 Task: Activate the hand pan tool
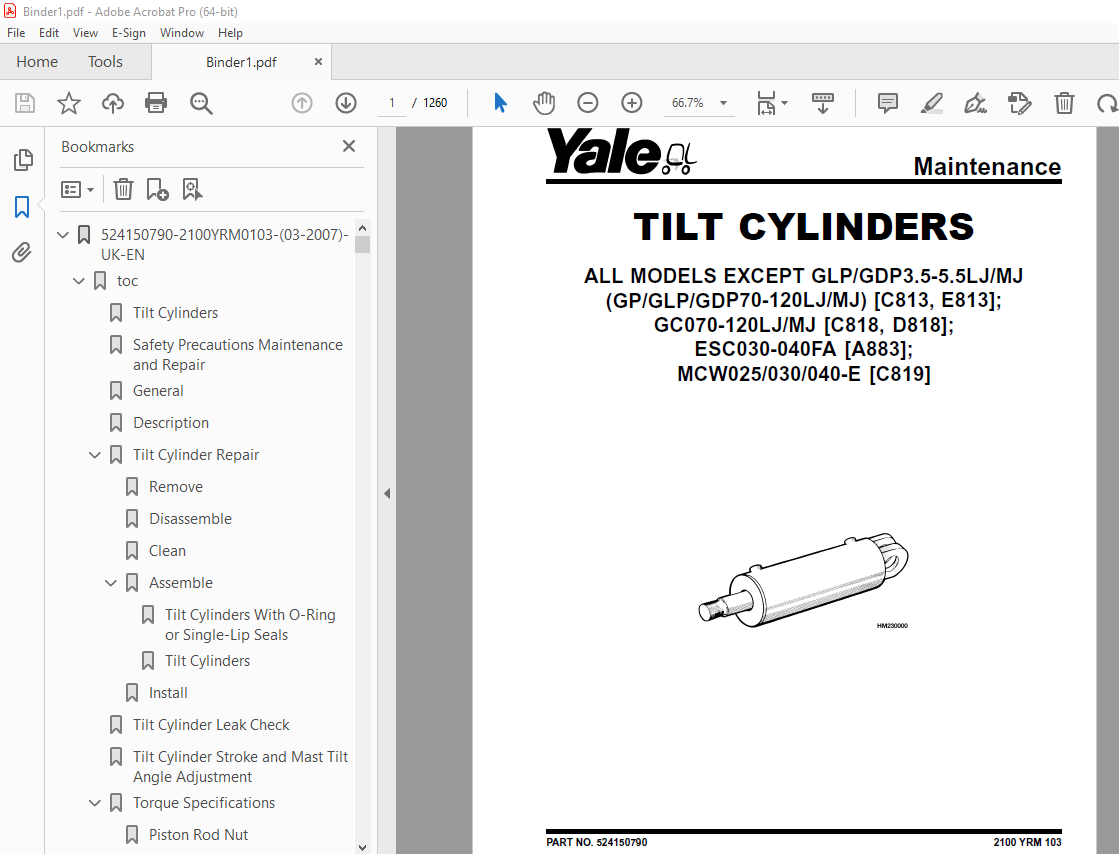544,103
